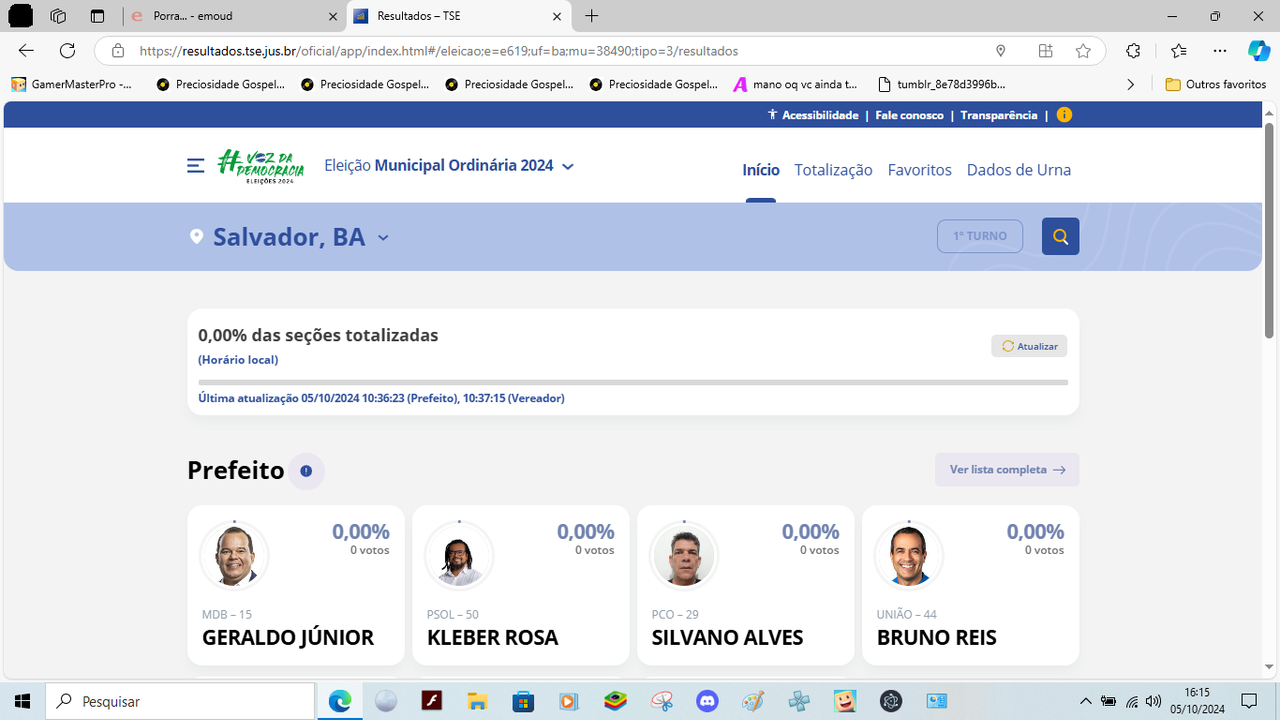1280x720 pixels.
Task: Show hidden system tray icons
Action: click(x=1086, y=701)
